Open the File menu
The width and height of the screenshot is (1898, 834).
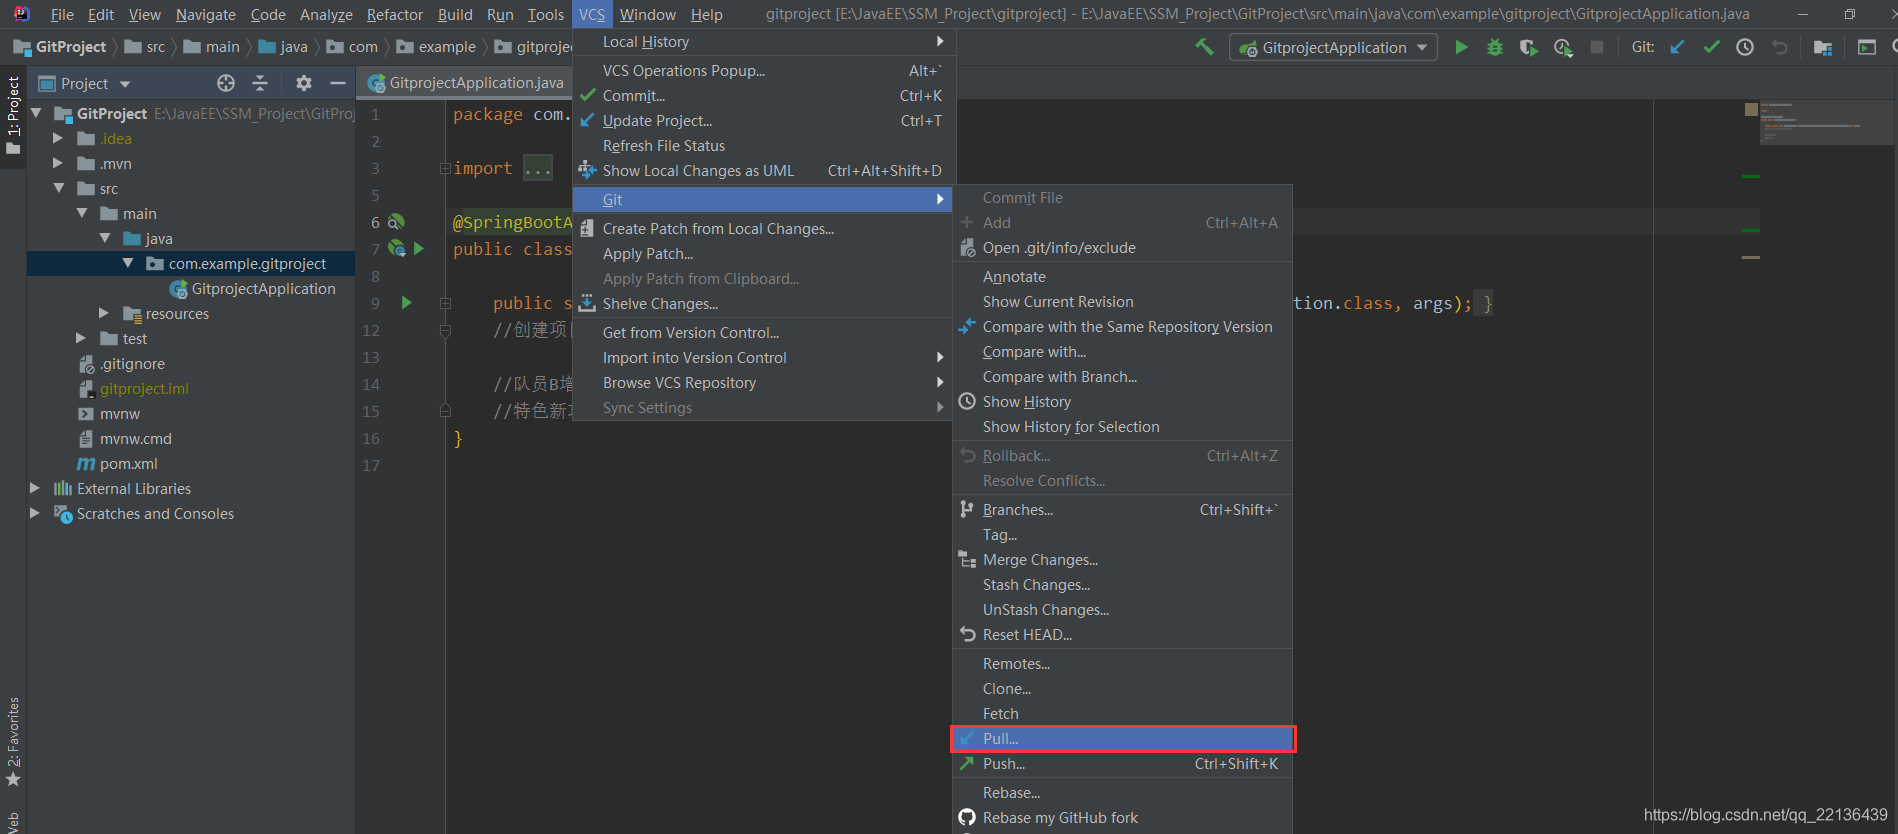pos(62,14)
